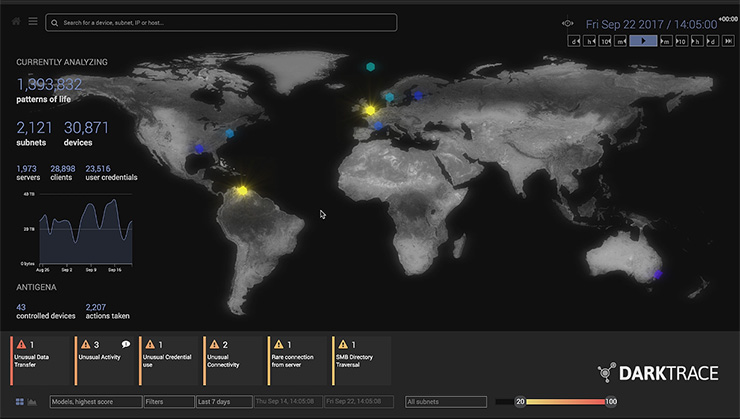Step back one day in timeline
This screenshot has height=419, width=740.
click(x=575, y=41)
